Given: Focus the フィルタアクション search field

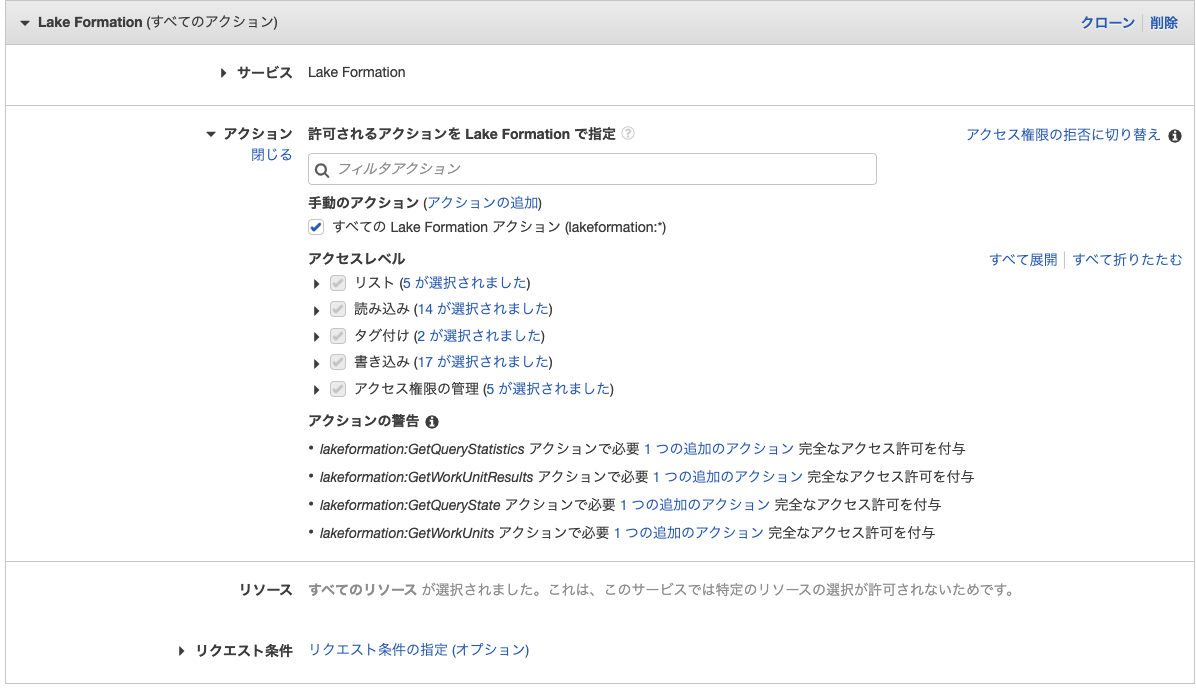Looking at the screenshot, I should point(592,169).
